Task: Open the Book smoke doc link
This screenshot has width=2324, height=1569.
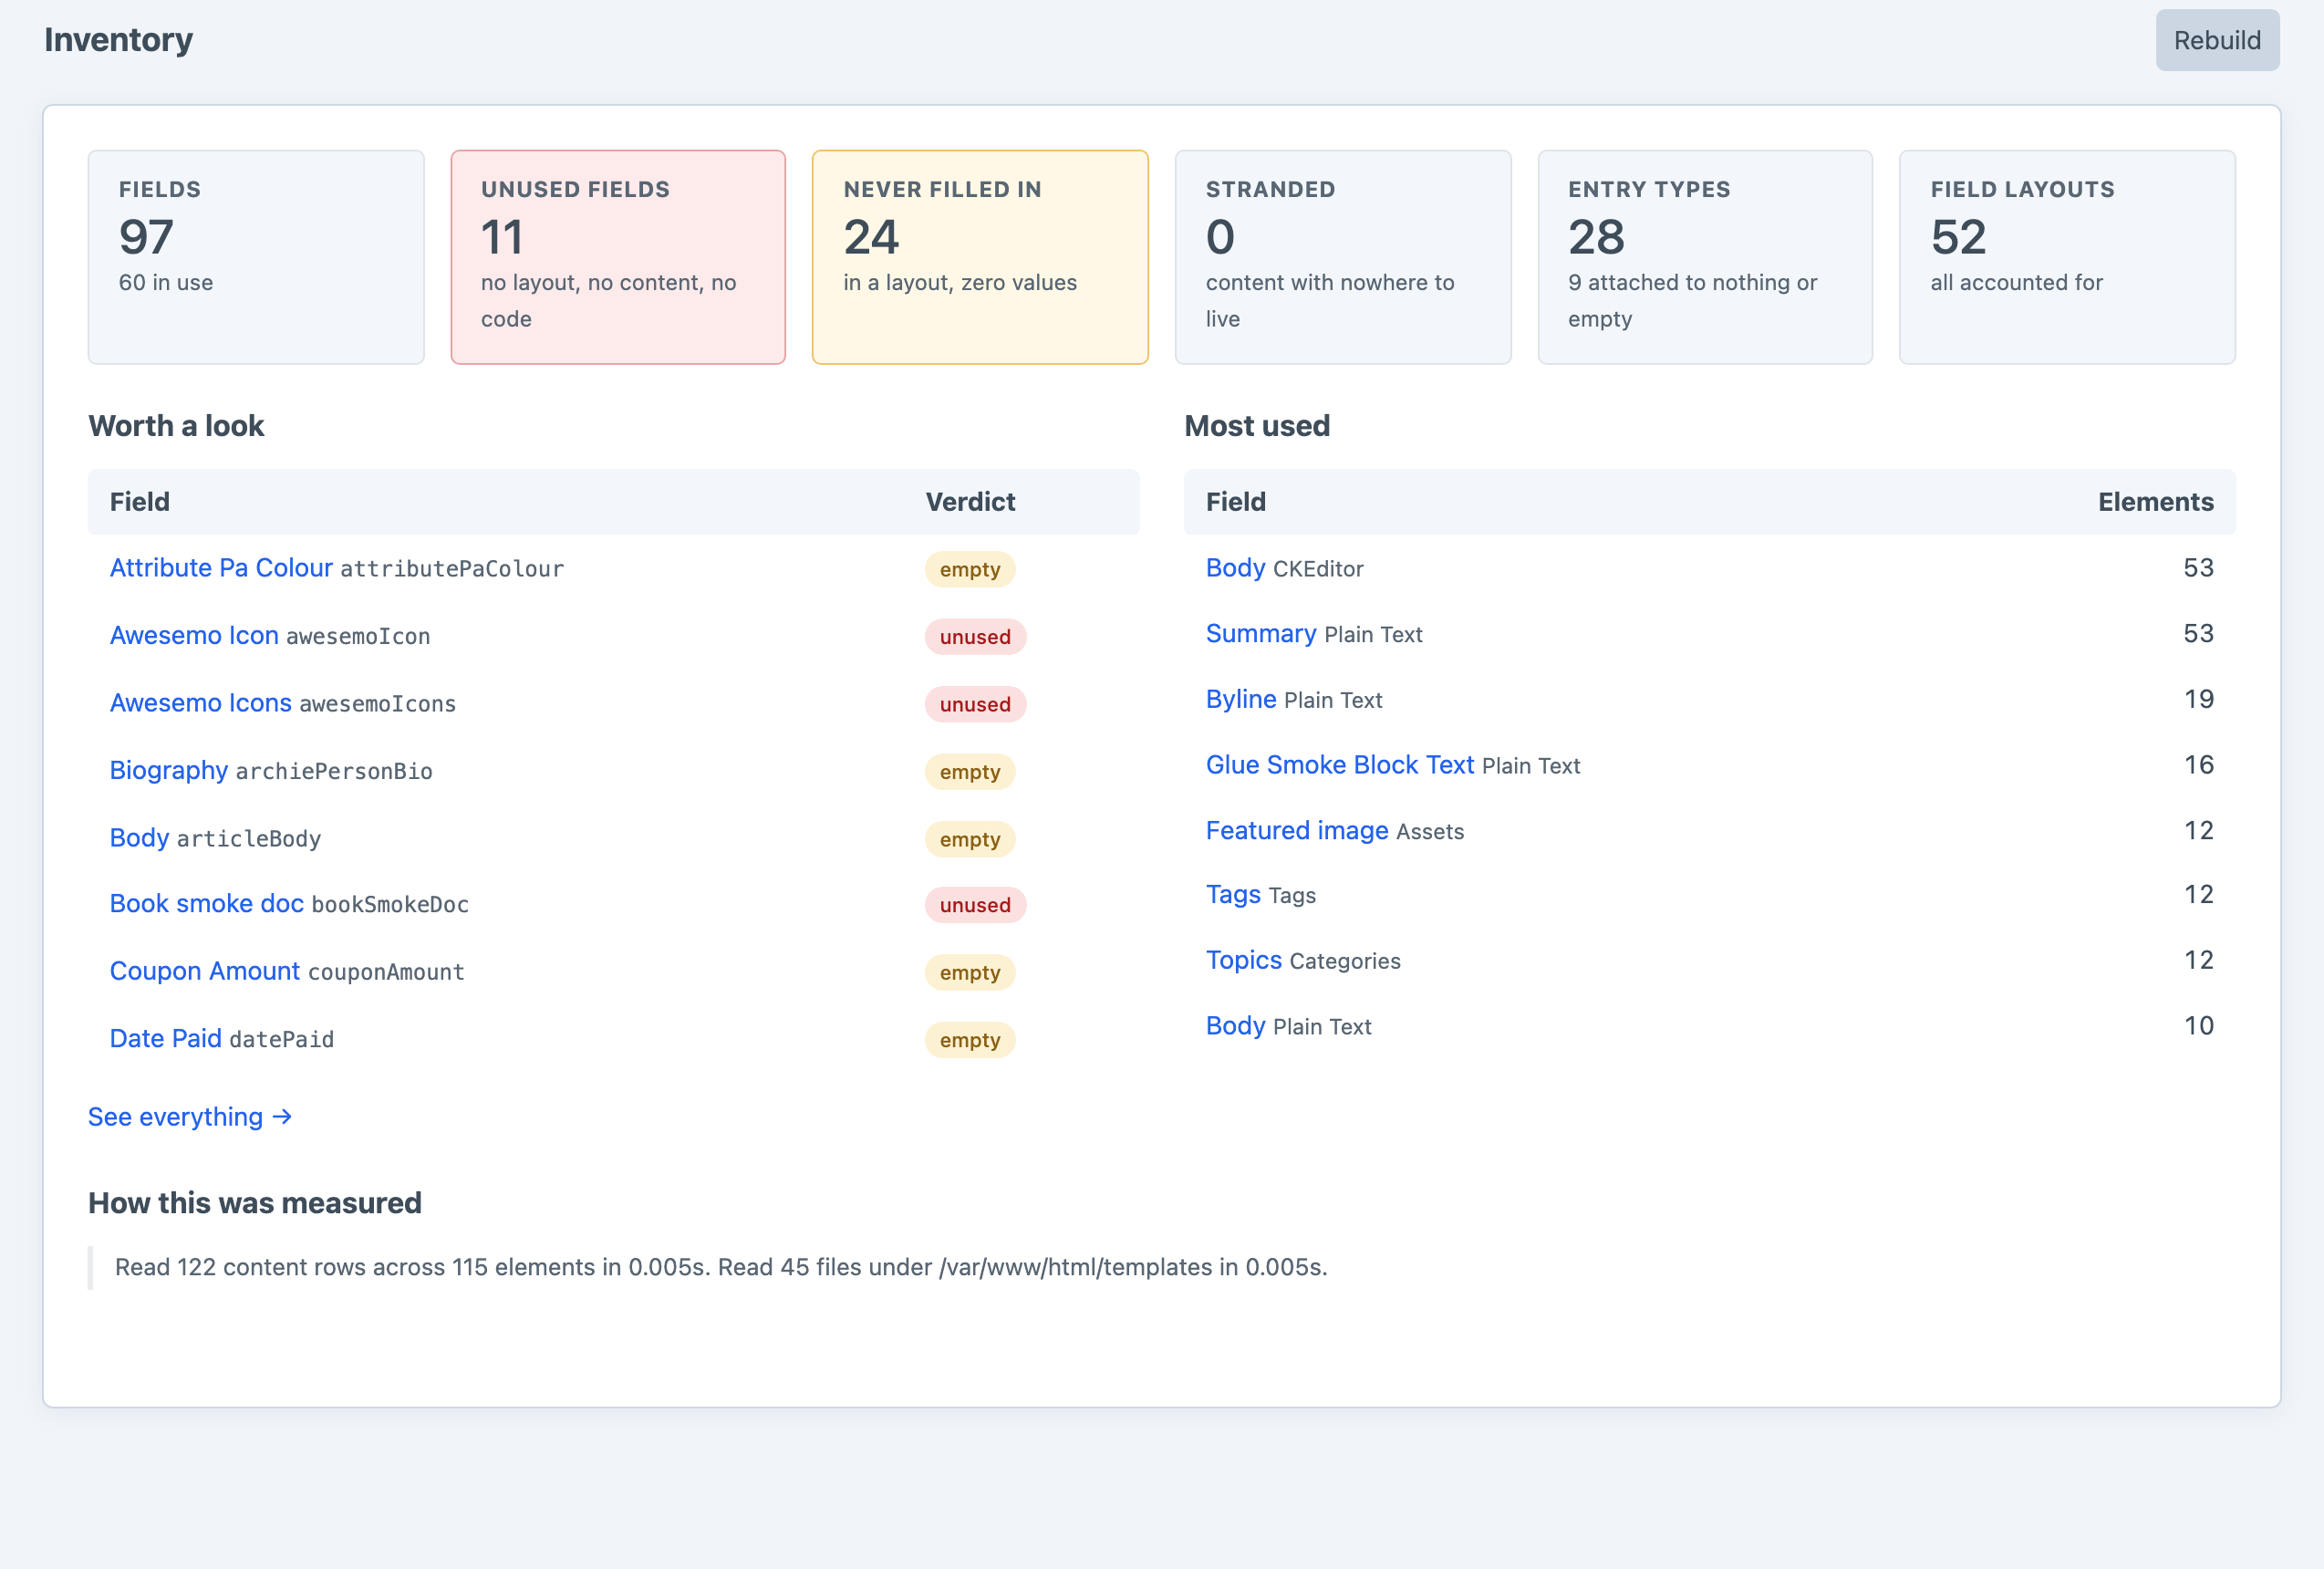Action: click(207, 903)
